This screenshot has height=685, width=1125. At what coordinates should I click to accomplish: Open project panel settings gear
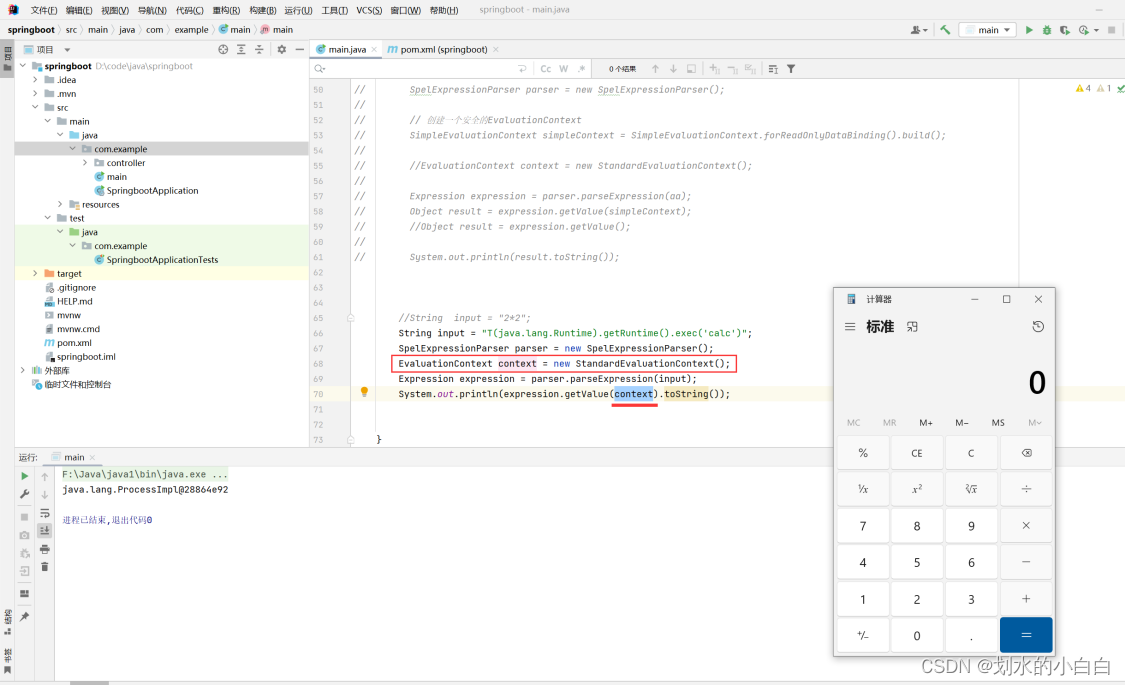click(x=281, y=49)
